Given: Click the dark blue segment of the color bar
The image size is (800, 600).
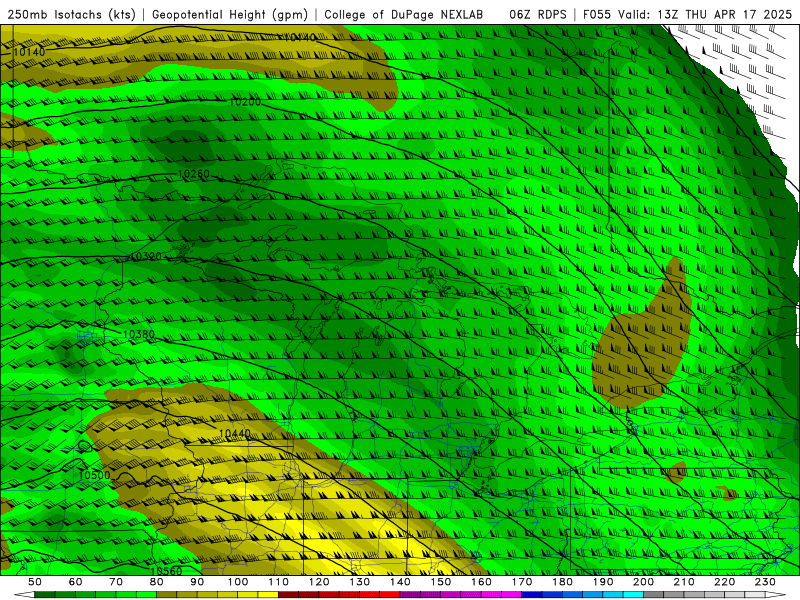Looking at the screenshot, I should (x=532, y=595).
